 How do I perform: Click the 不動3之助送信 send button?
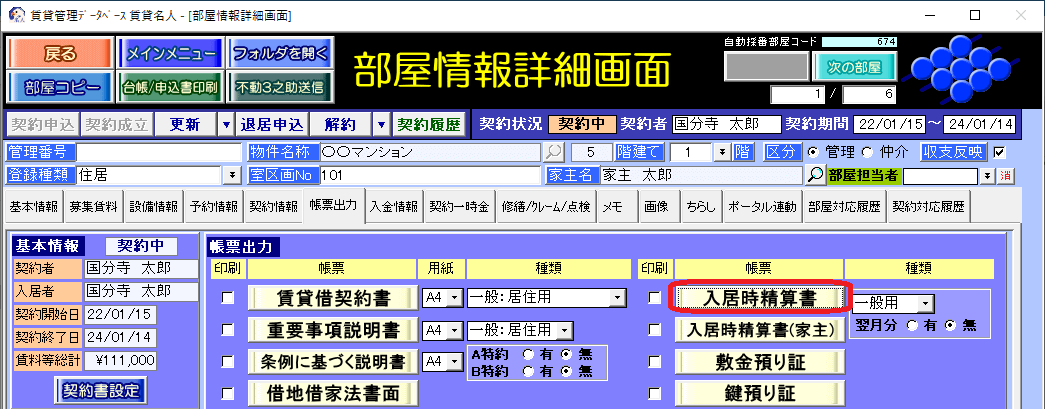279,87
